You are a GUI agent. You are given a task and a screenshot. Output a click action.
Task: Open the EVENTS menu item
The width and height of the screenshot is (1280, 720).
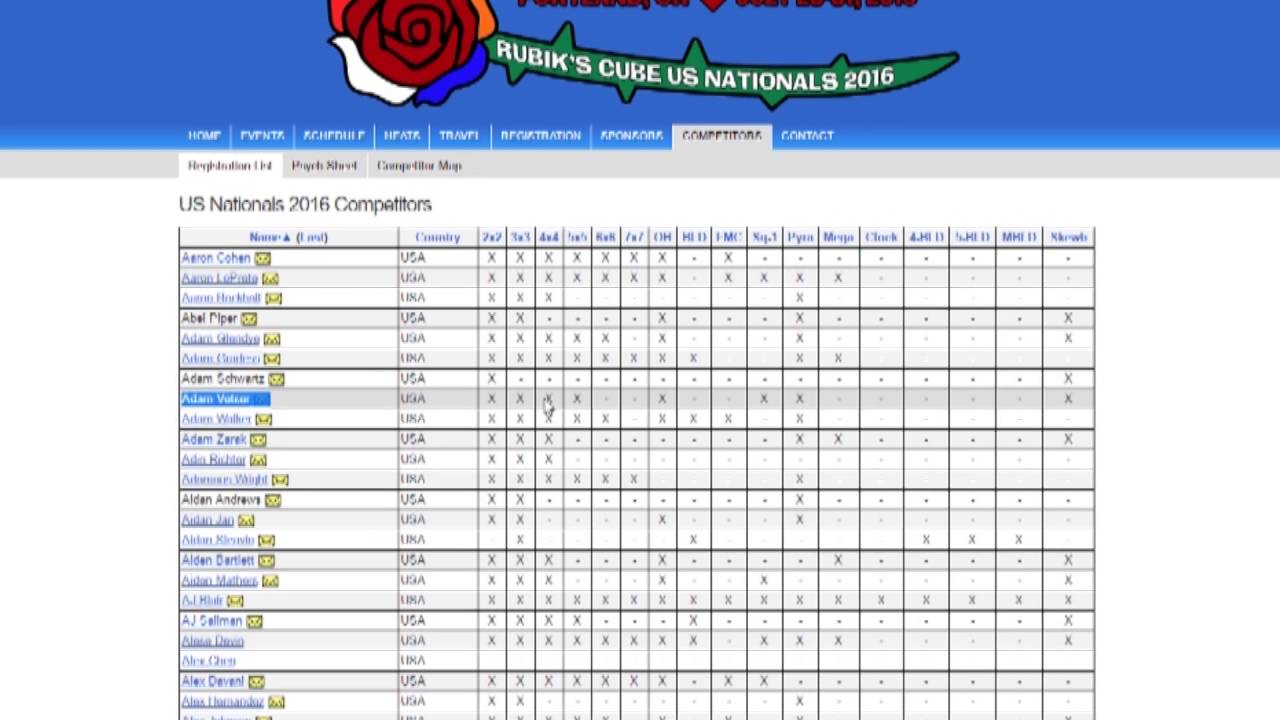click(x=262, y=136)
